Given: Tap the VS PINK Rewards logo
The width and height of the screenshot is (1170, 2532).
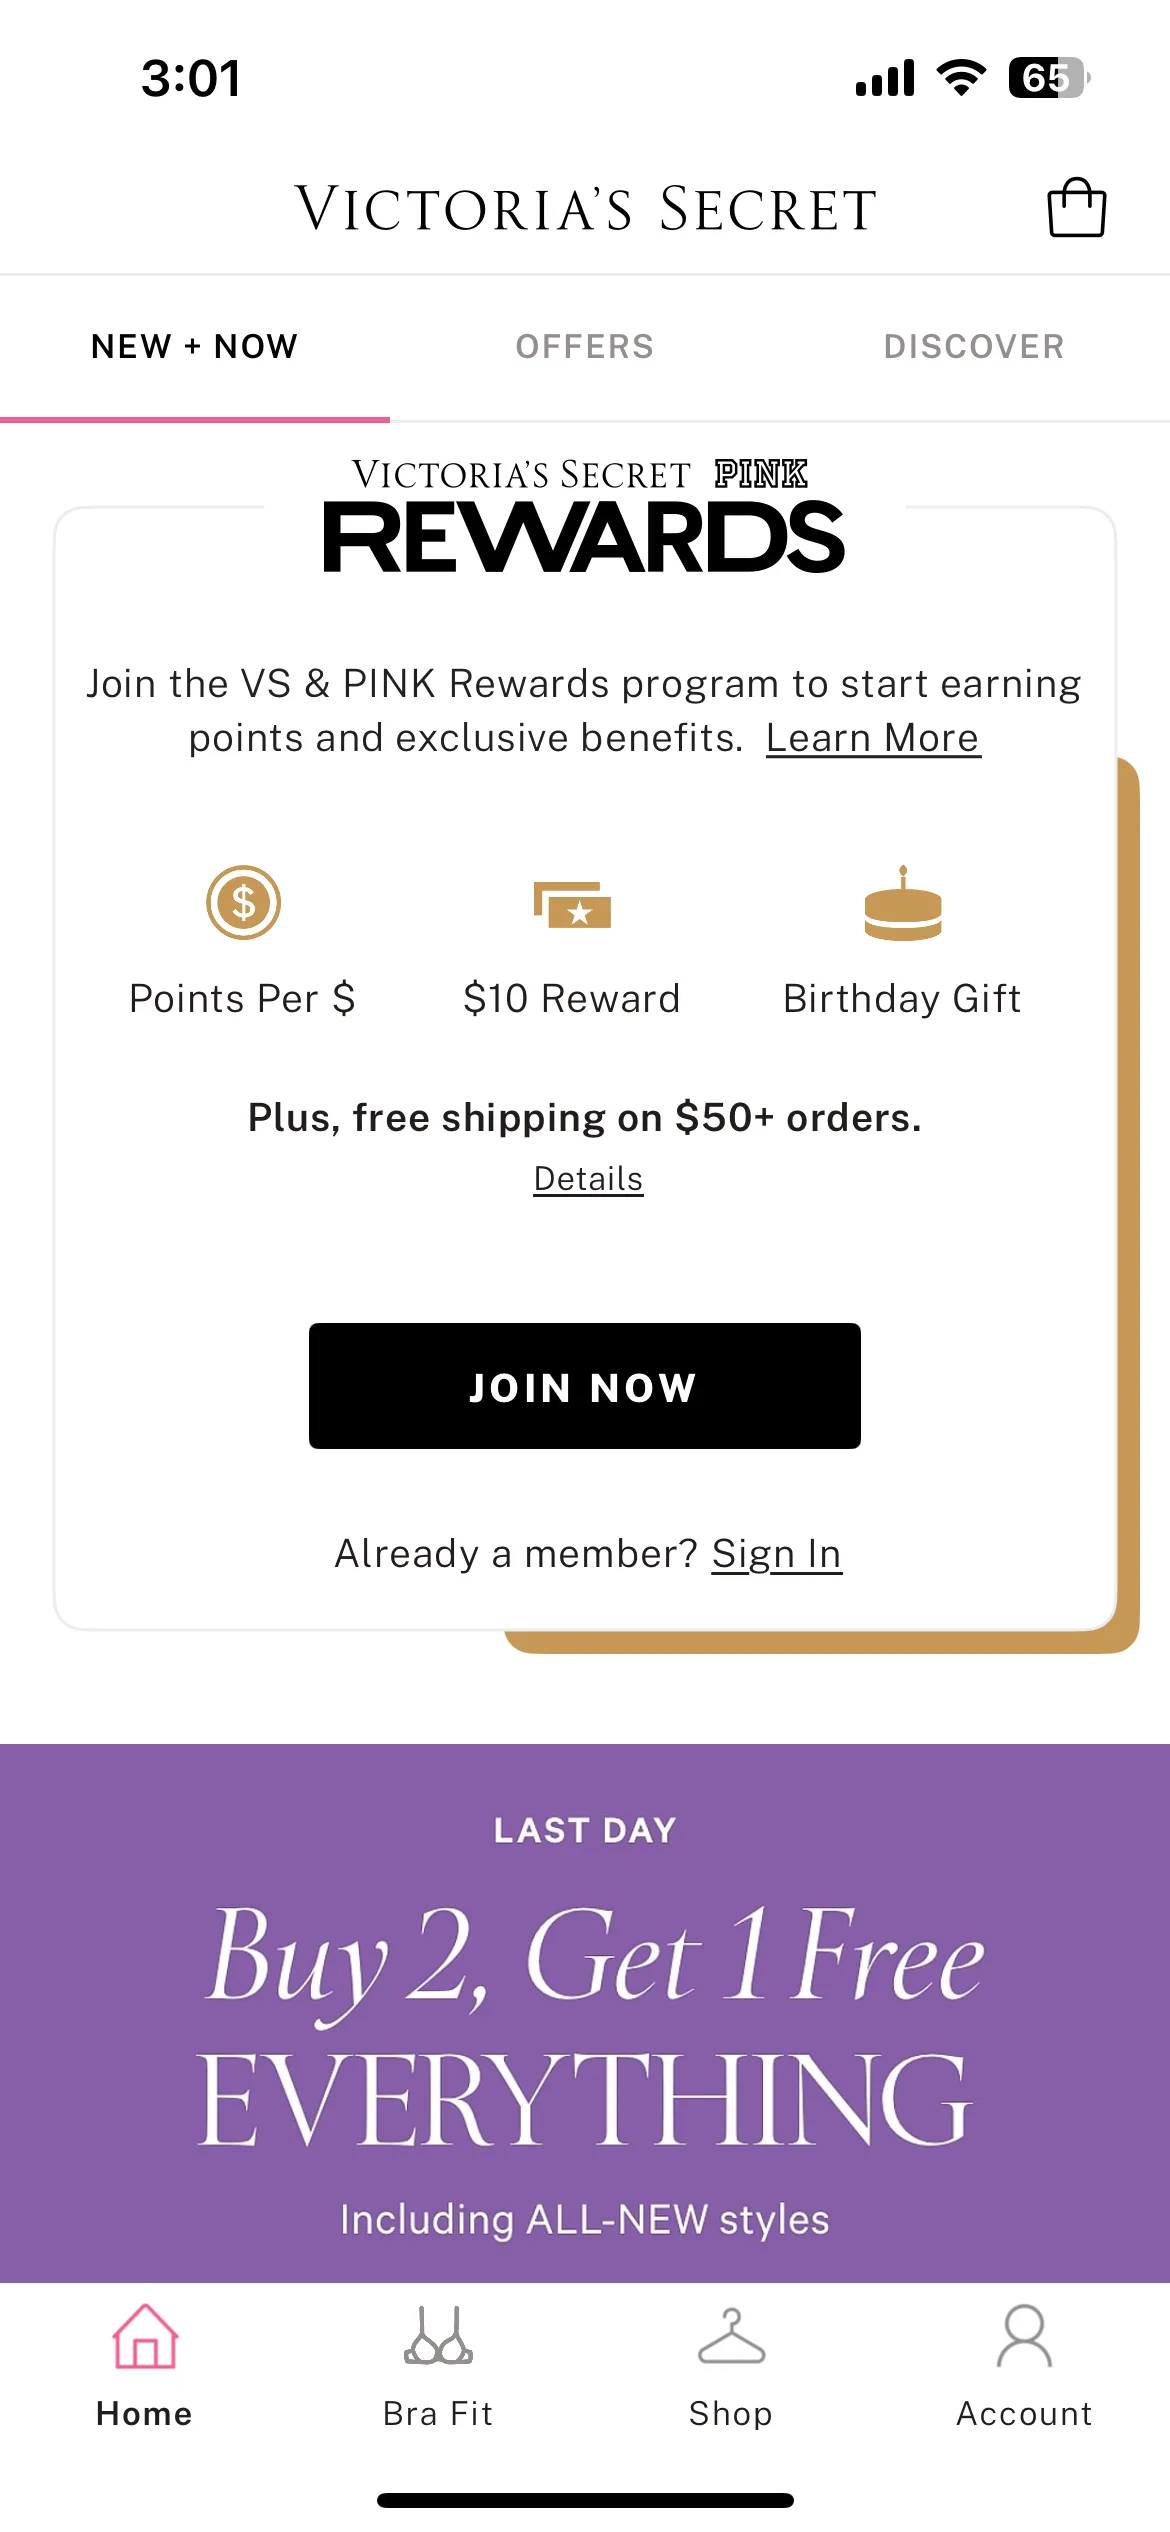Looking at the screenshot, I should click(584, 516).
